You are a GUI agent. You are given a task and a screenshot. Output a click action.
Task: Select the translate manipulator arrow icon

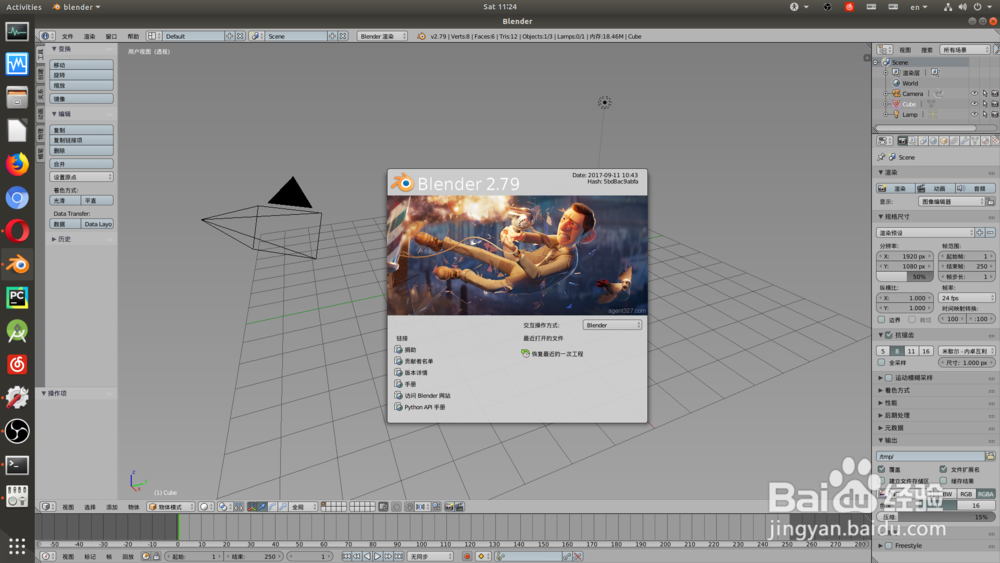(x=262, y=507)
